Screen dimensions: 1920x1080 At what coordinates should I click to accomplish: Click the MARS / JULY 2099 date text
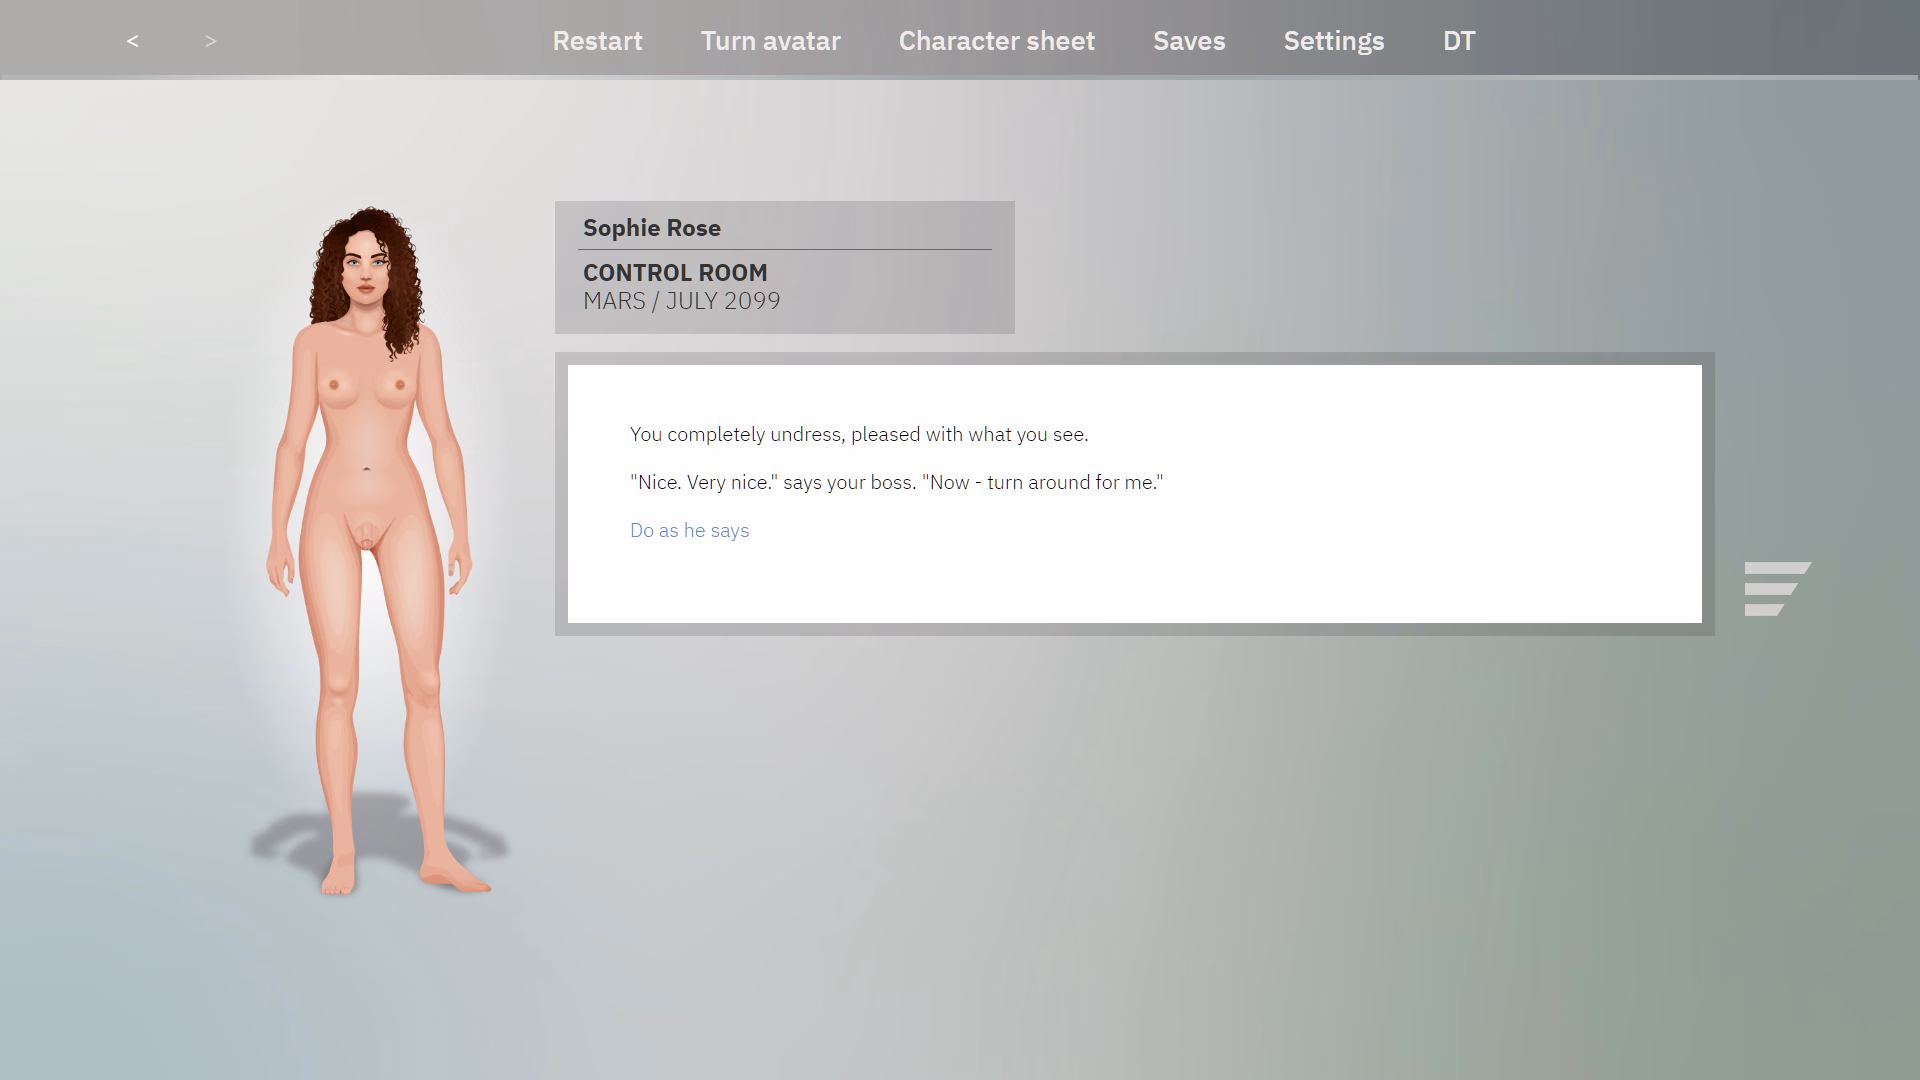[x=681, y=301]
